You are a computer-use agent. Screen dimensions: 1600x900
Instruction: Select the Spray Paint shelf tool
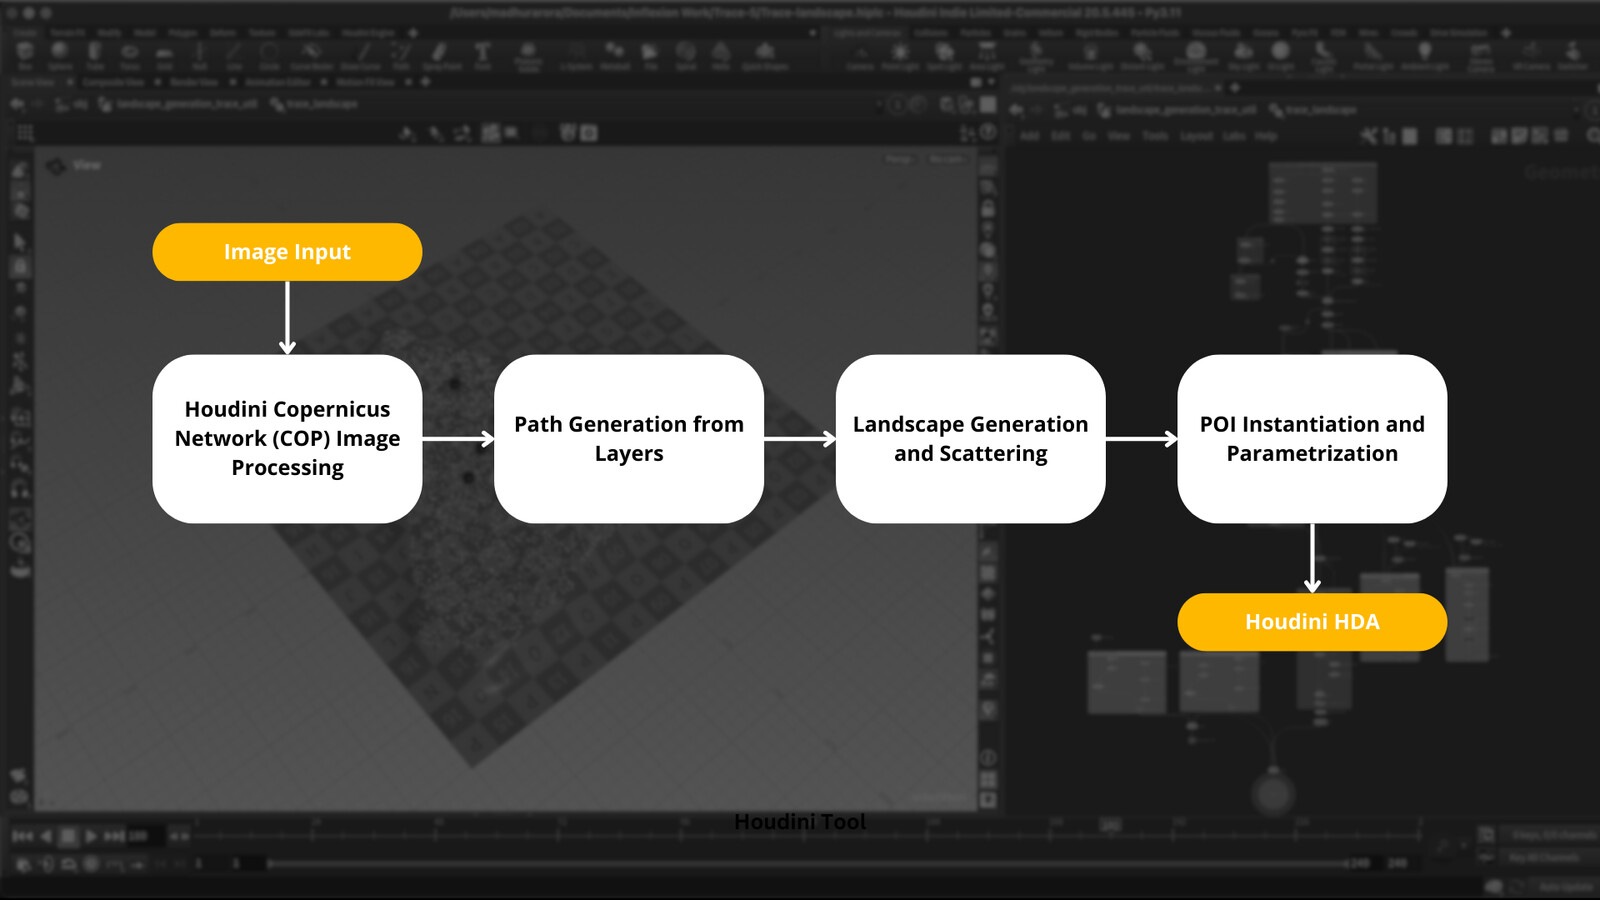click(x=441, y=55)
